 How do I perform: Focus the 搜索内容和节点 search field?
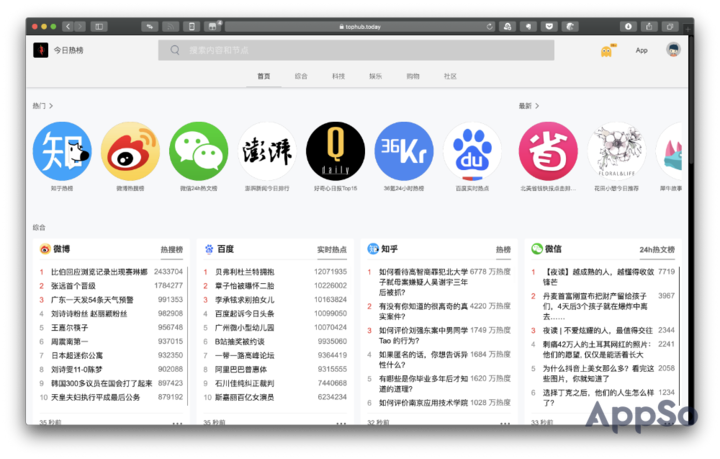click(356, 50)
